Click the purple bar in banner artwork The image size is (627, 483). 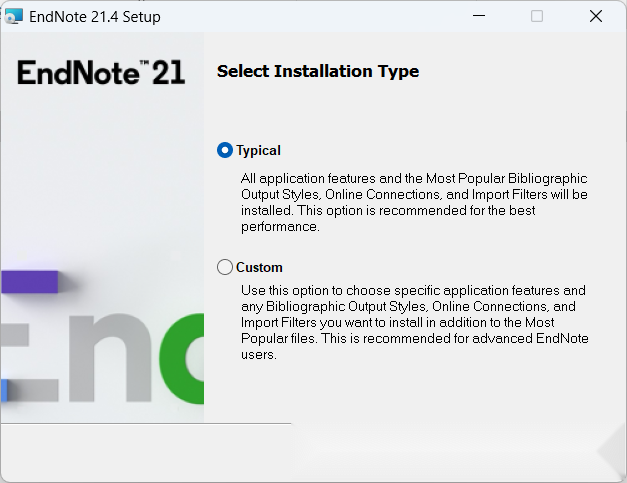(x=30, y=281)
